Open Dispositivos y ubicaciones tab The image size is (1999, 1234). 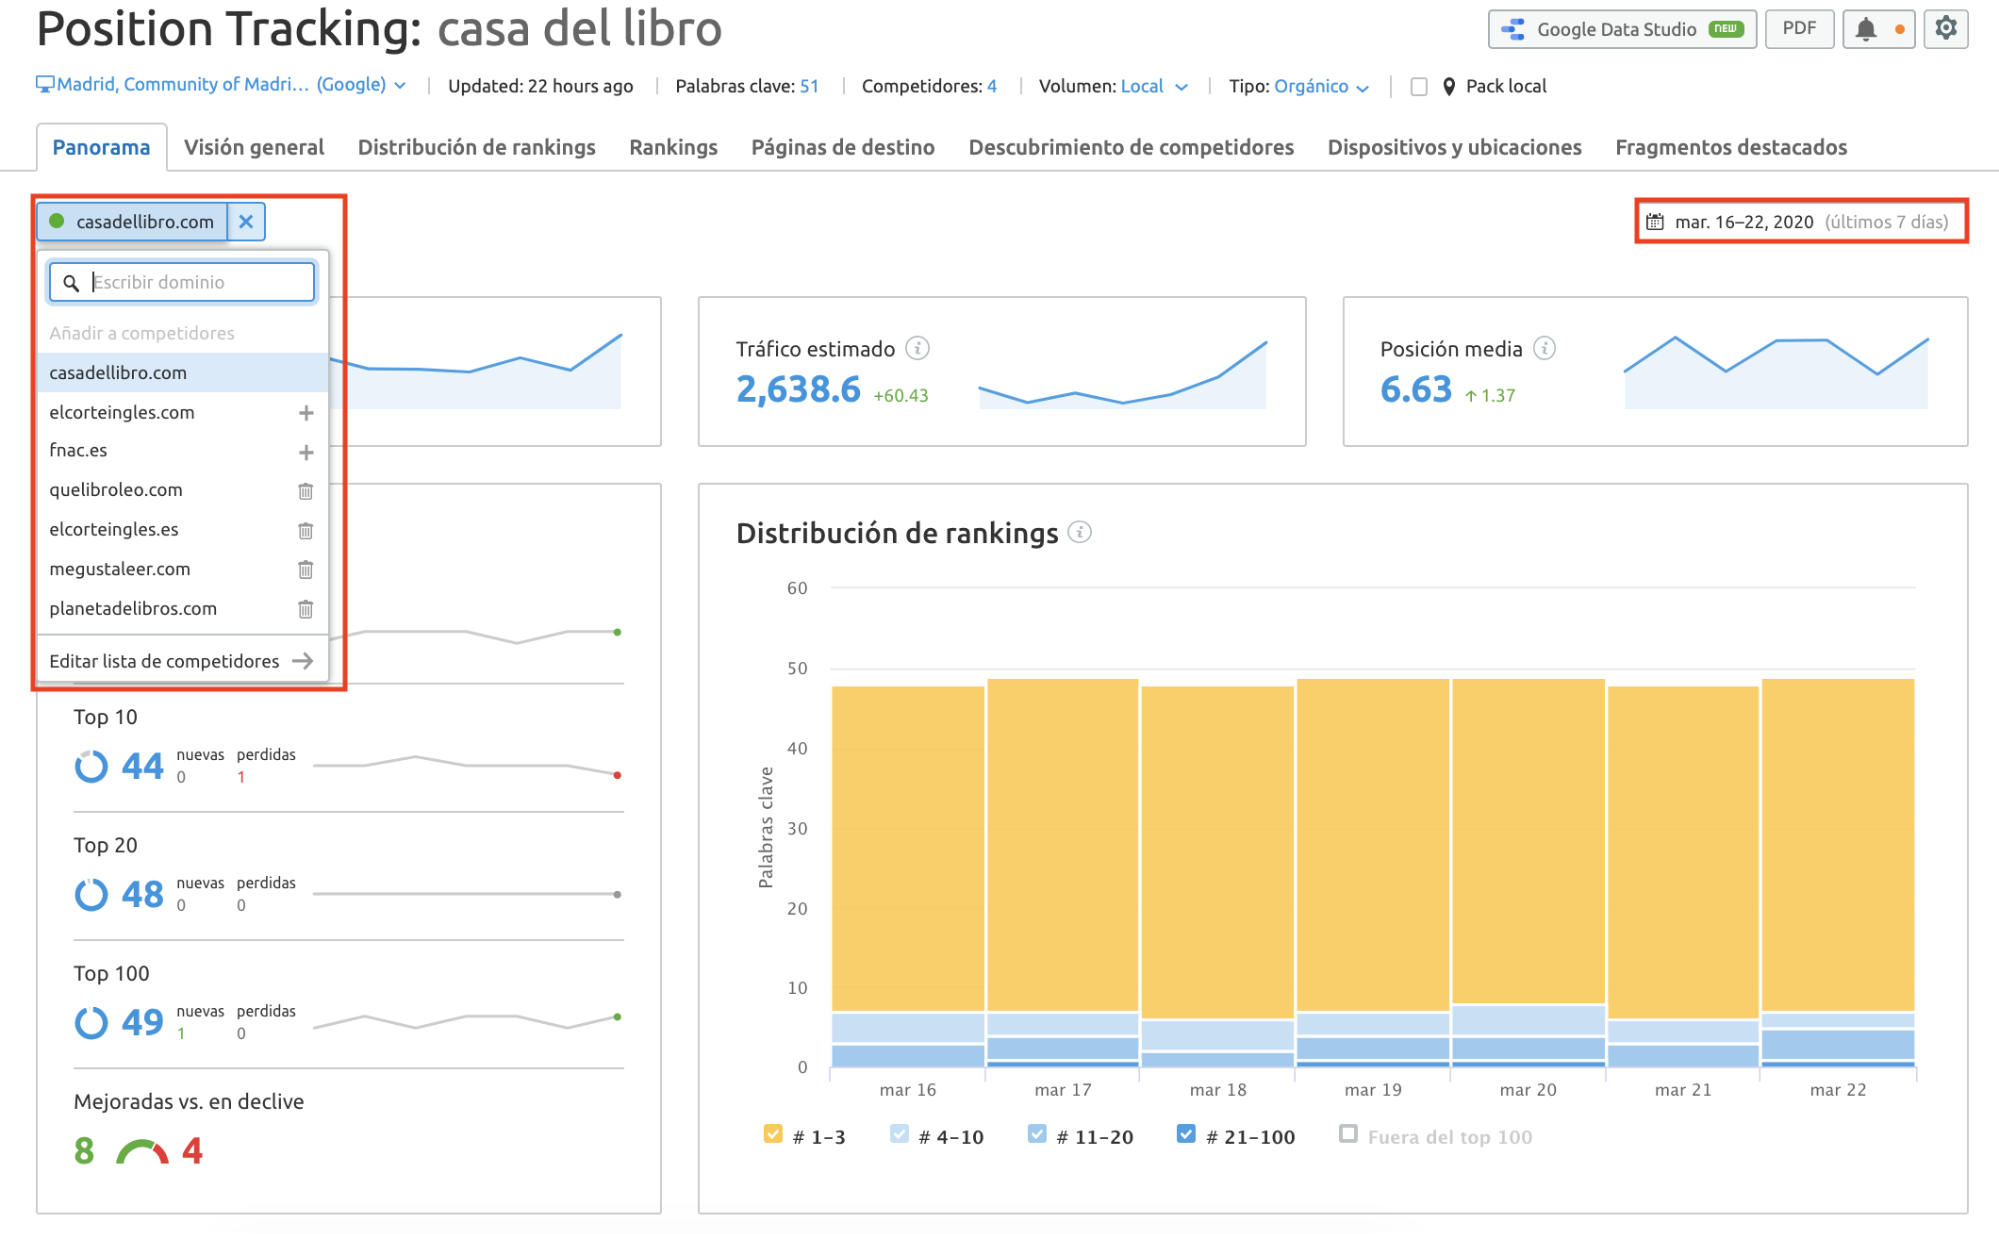point(1454,147)
